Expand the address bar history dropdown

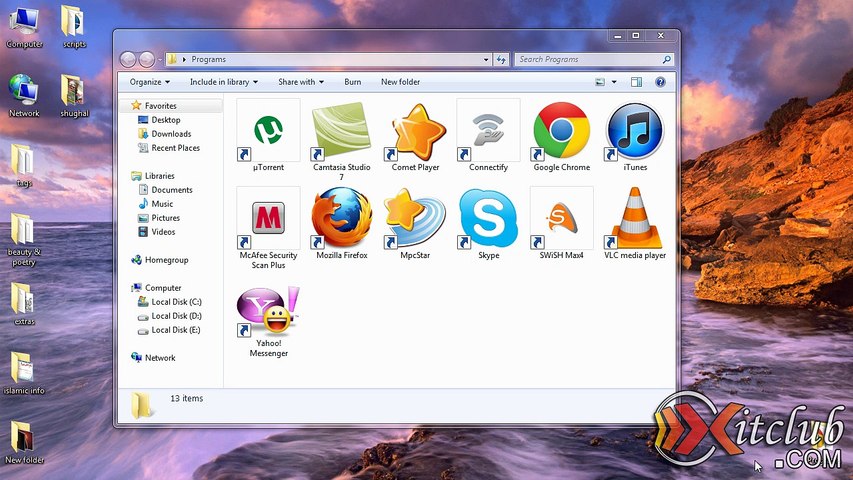(x=486, y=59)
